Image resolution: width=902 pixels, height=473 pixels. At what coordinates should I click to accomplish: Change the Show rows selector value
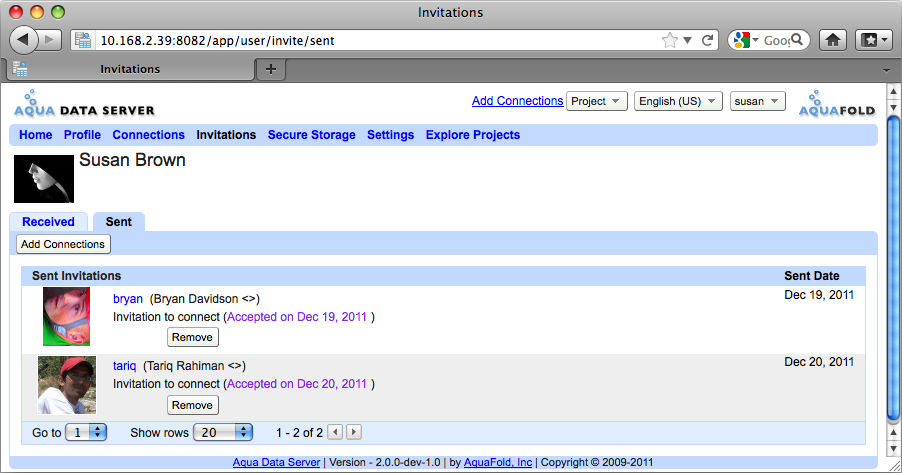223,432
